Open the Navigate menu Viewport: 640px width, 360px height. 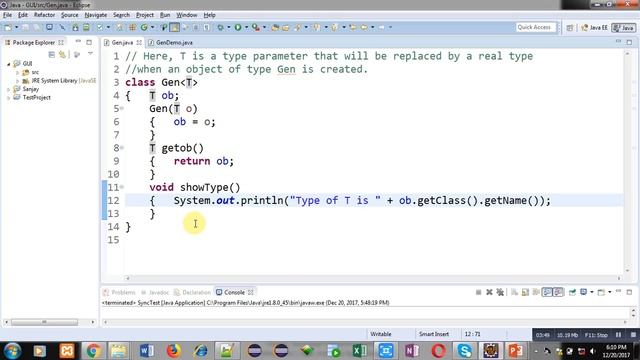click(x=96, y=15)
